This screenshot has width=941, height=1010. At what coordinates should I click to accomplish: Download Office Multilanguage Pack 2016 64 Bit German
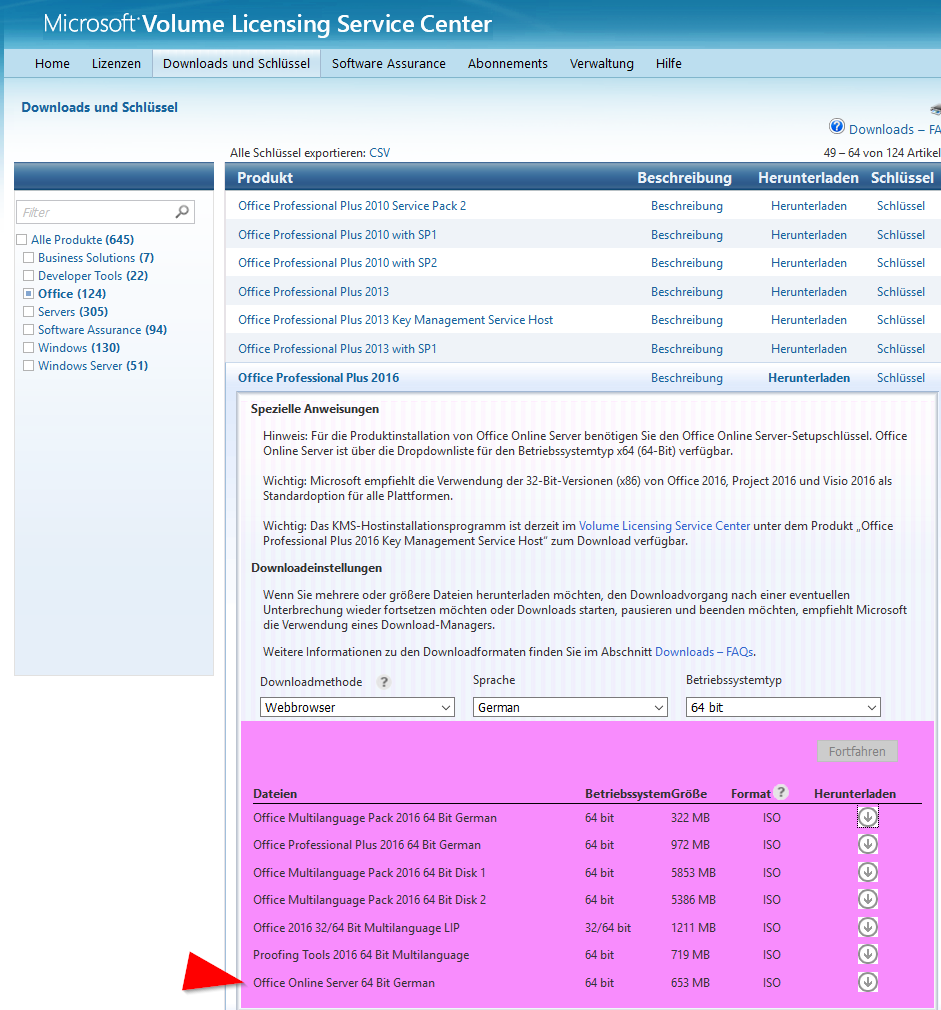pos(868,817)
